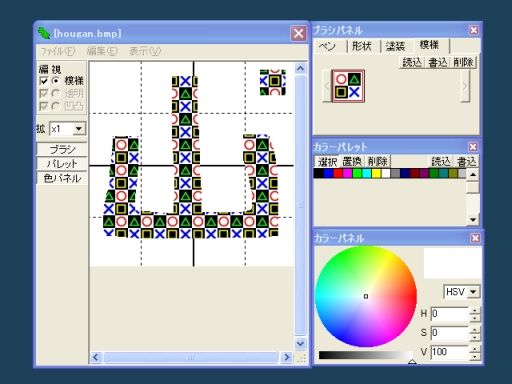Pick the bright green palette swatch

pos(357,173)
